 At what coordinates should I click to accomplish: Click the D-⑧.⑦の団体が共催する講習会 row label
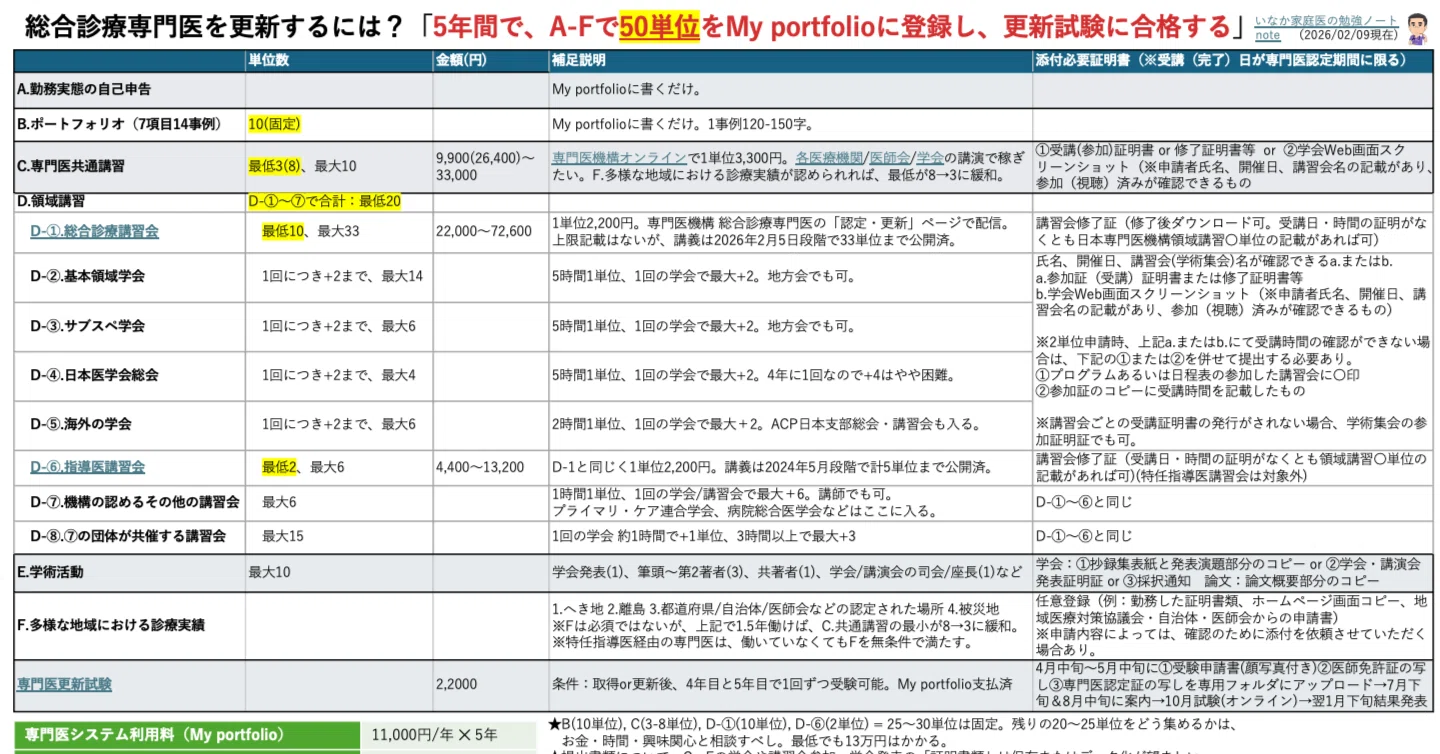(128, 537)
